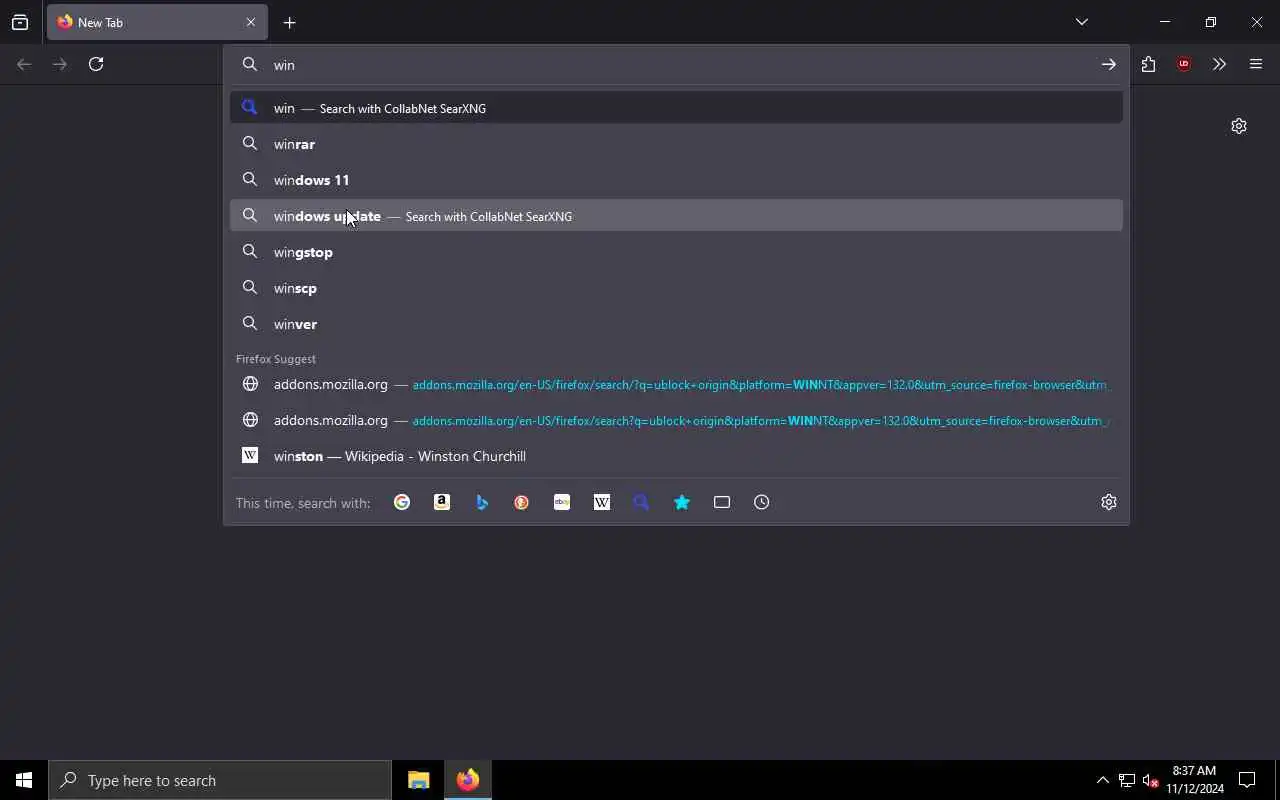Search this time with DuckDuckGo
The image size is (1280, 800).
point(522,502)
